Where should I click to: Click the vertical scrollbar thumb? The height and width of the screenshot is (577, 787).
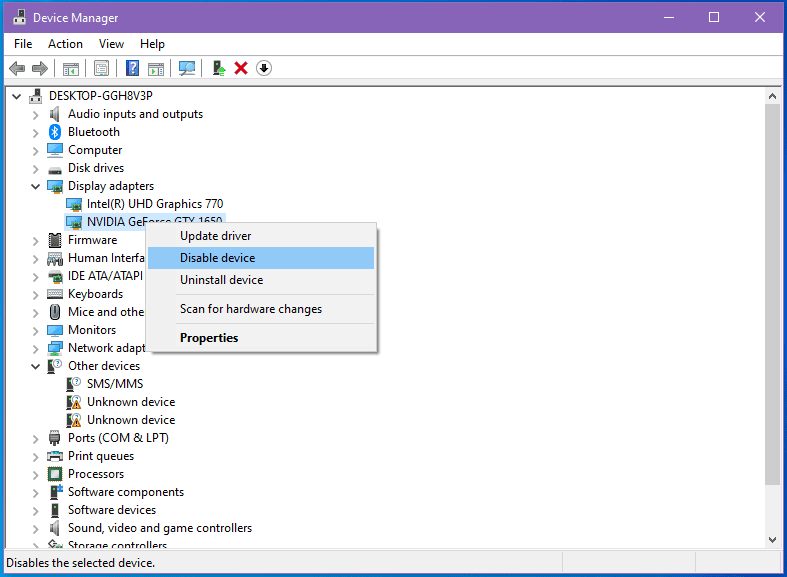point(772,294)
